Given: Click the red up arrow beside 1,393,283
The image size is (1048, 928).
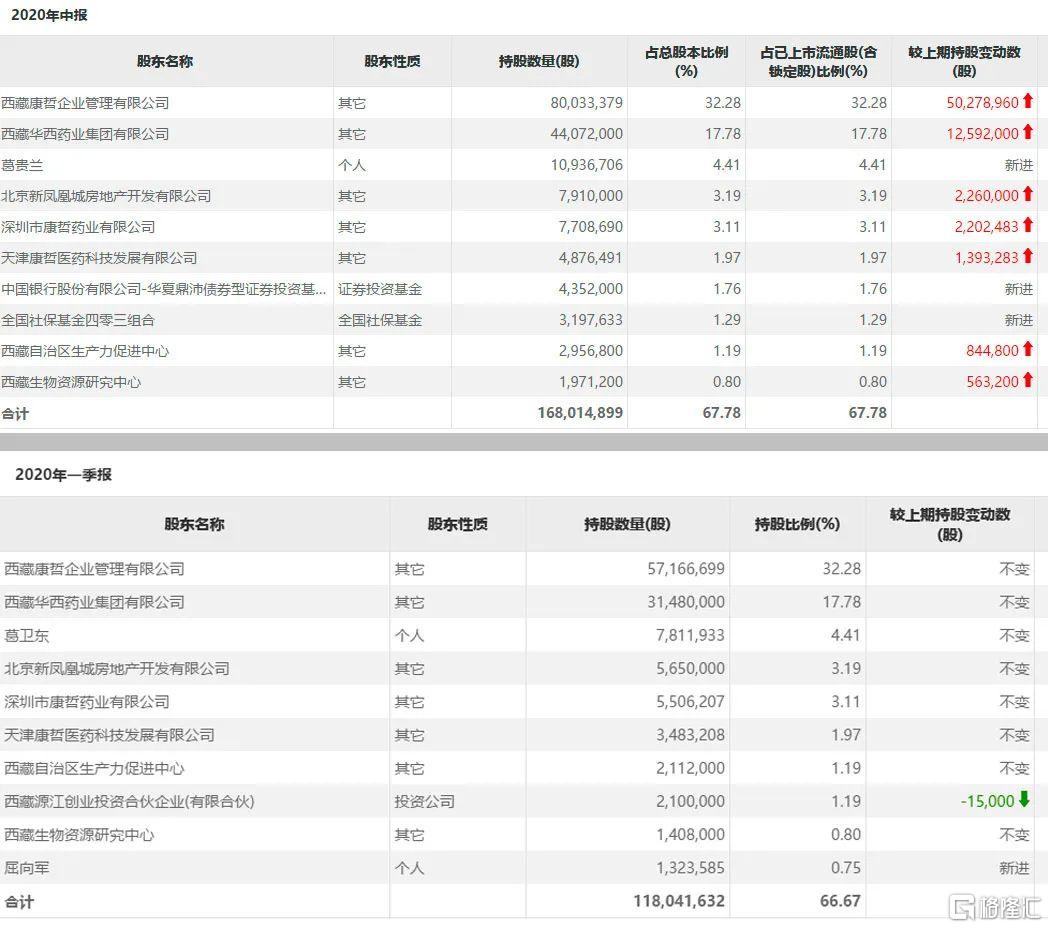Looking at the screenshot, I should pos(1028,256).
